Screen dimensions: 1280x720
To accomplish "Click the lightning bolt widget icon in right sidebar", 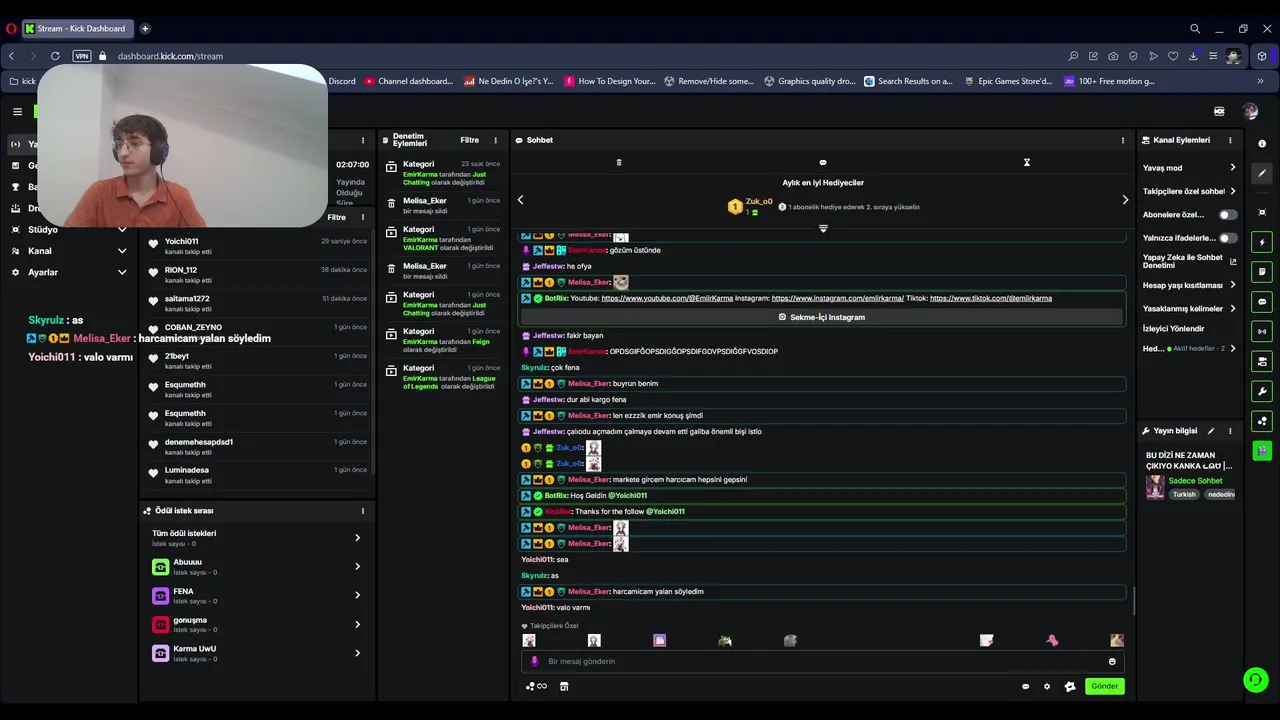I will (x=1262, y=242).
